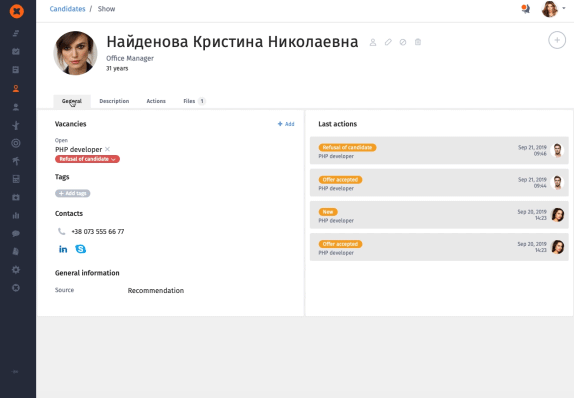574x398 pixels.
Task: Click the trash delete icon beside name
Action: 418,42
